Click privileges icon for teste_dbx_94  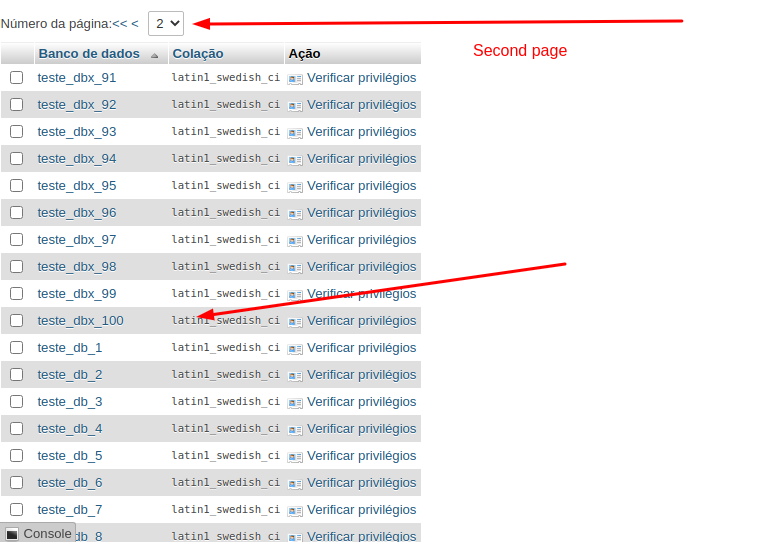point(295,160)
